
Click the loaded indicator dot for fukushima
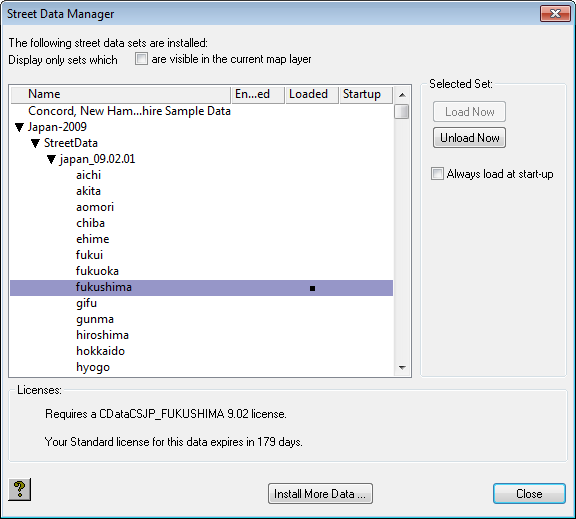(312, 288)
